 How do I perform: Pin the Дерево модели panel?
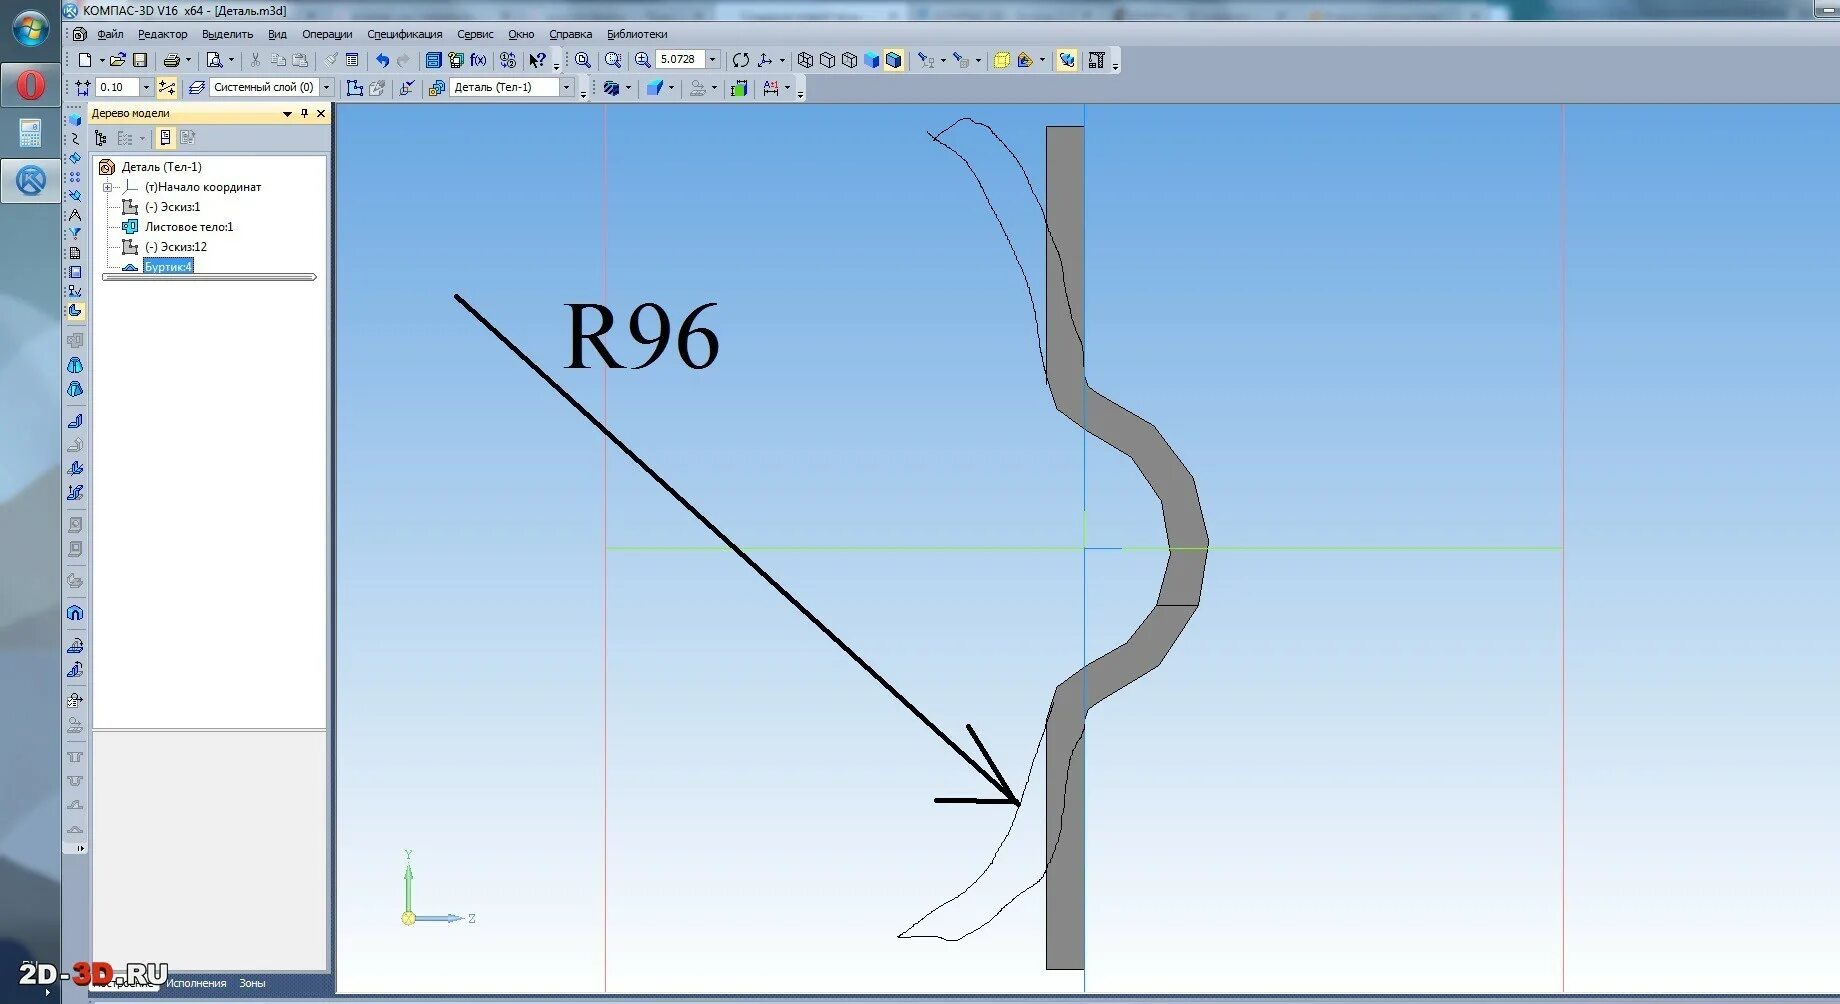(305, 114)
